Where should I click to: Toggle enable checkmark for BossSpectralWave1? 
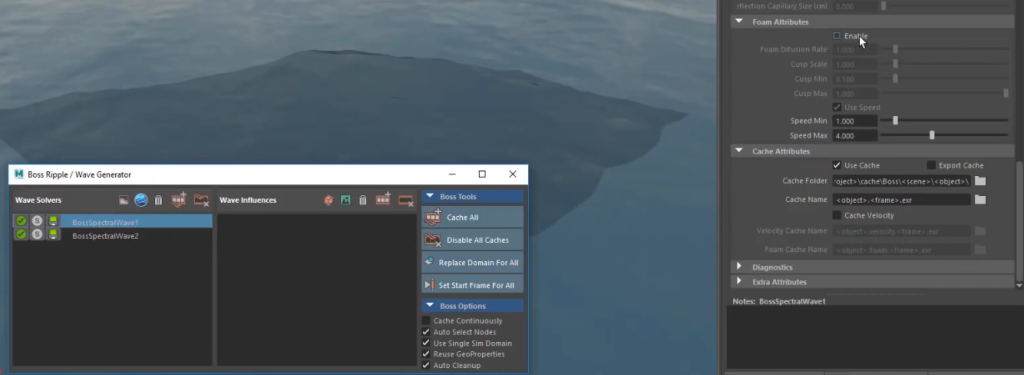tap(21, 221)
